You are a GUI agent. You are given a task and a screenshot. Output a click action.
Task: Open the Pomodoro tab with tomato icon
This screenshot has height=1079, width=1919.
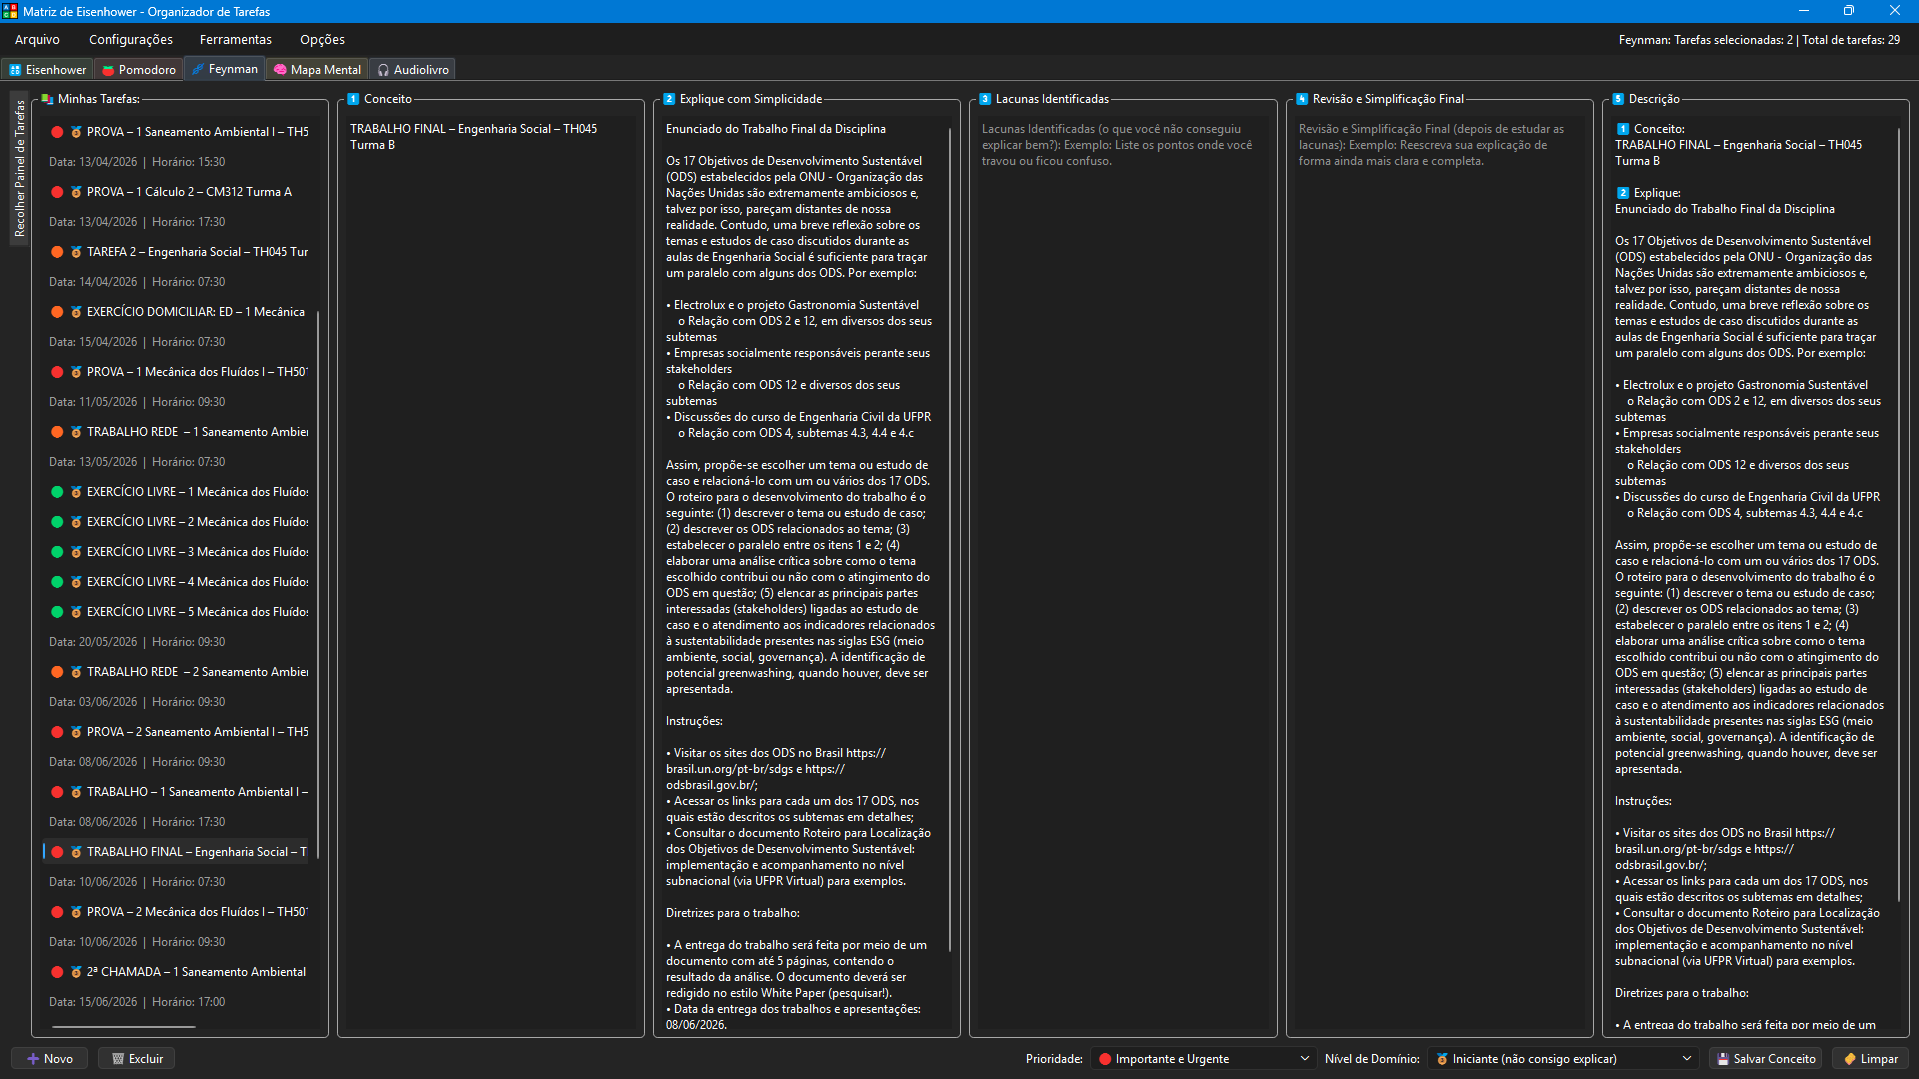(139, 70)
